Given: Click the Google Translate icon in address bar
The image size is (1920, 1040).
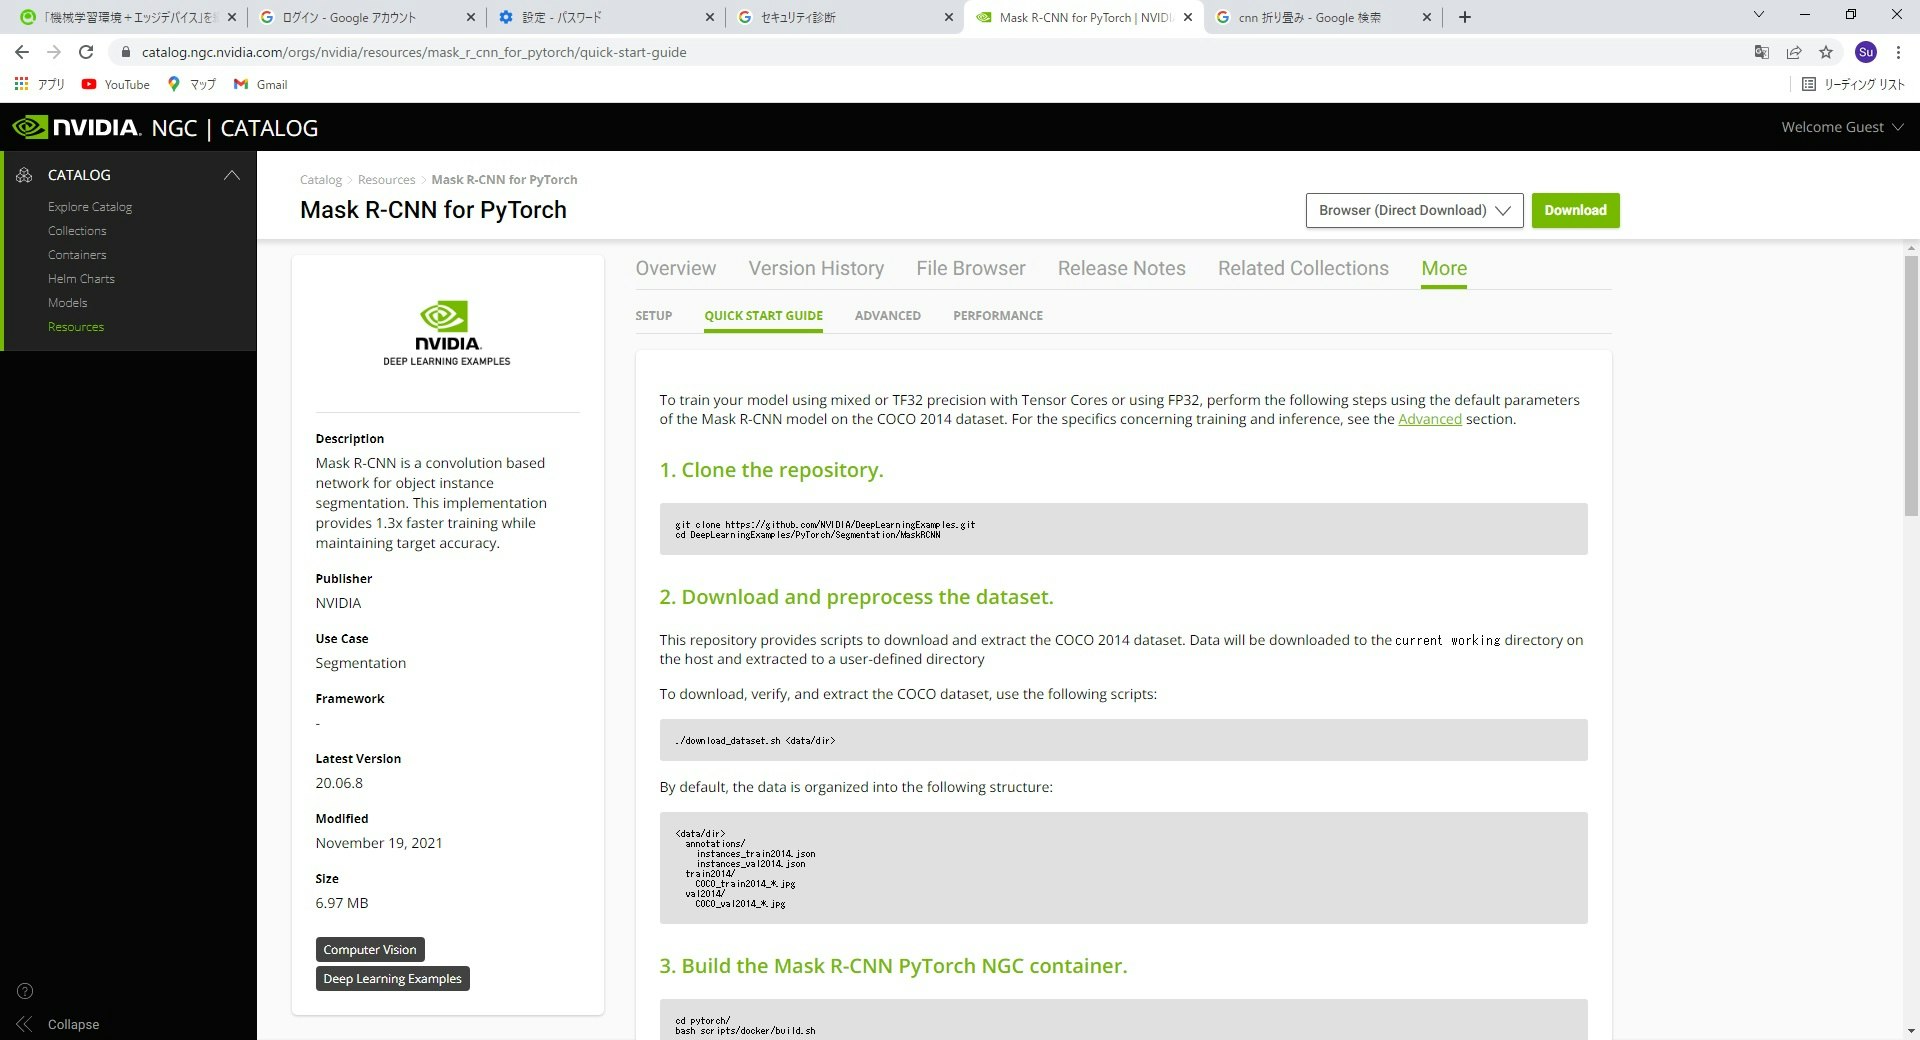Looking at the screenshot, I should point(1761,52).
